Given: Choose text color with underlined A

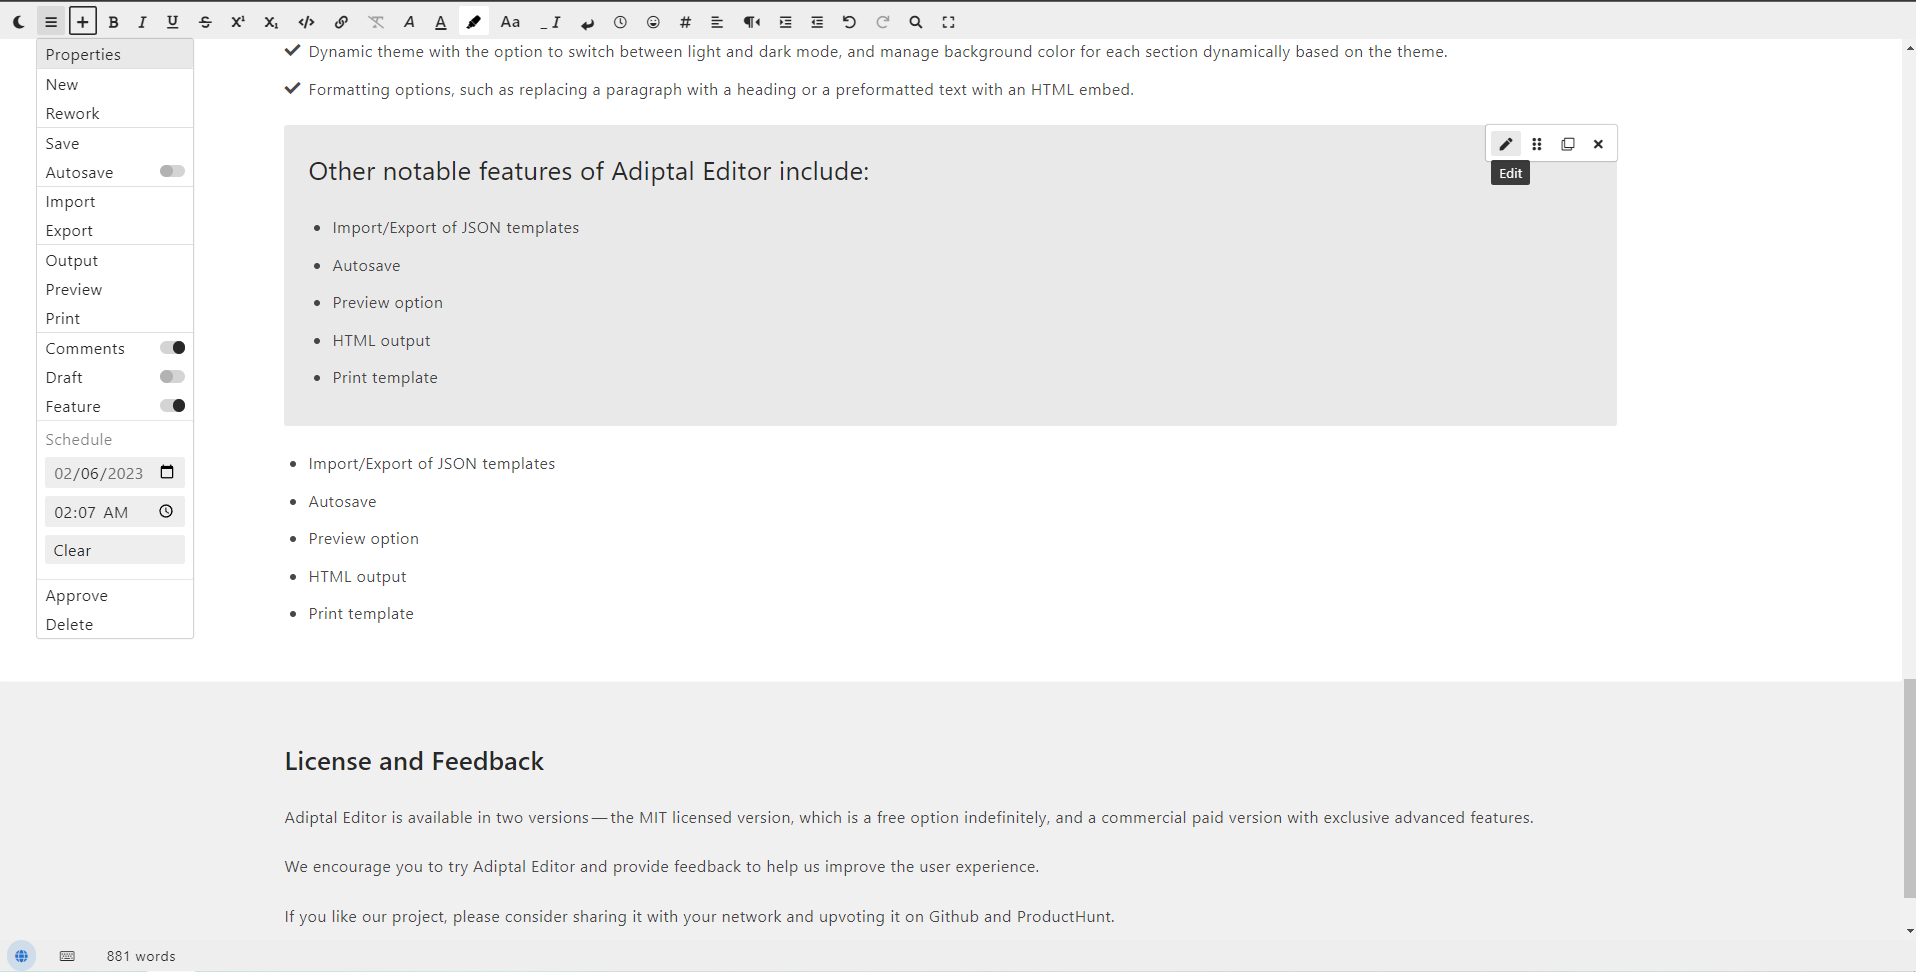Looking at the screenshot, I should [441, 21].
